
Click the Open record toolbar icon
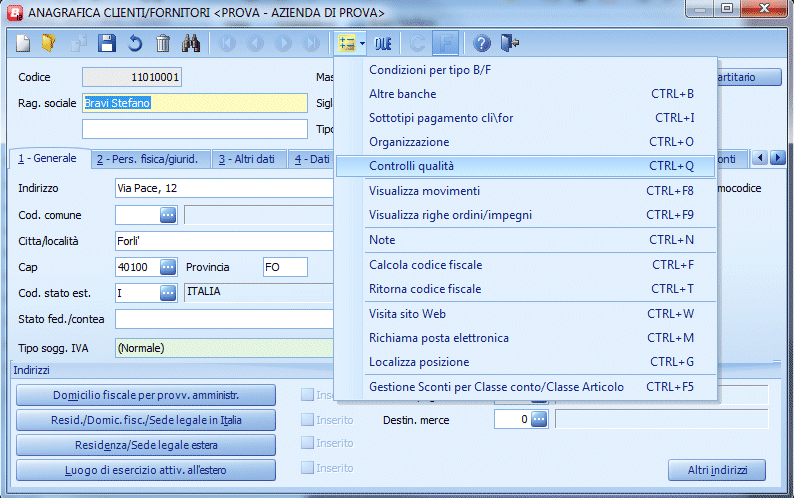click(49, 44)
